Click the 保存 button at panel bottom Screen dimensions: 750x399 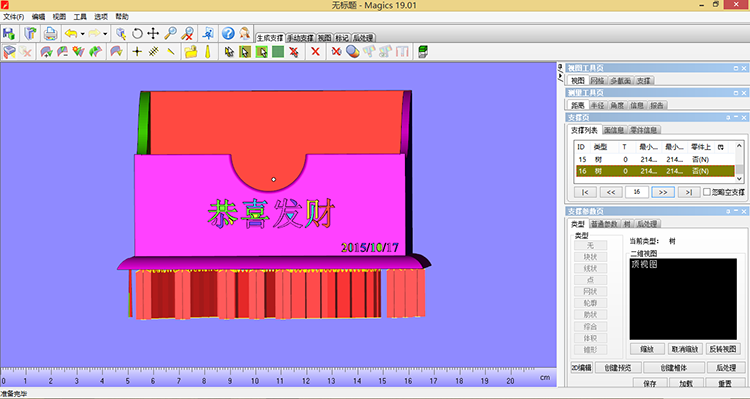click(650, 383)
